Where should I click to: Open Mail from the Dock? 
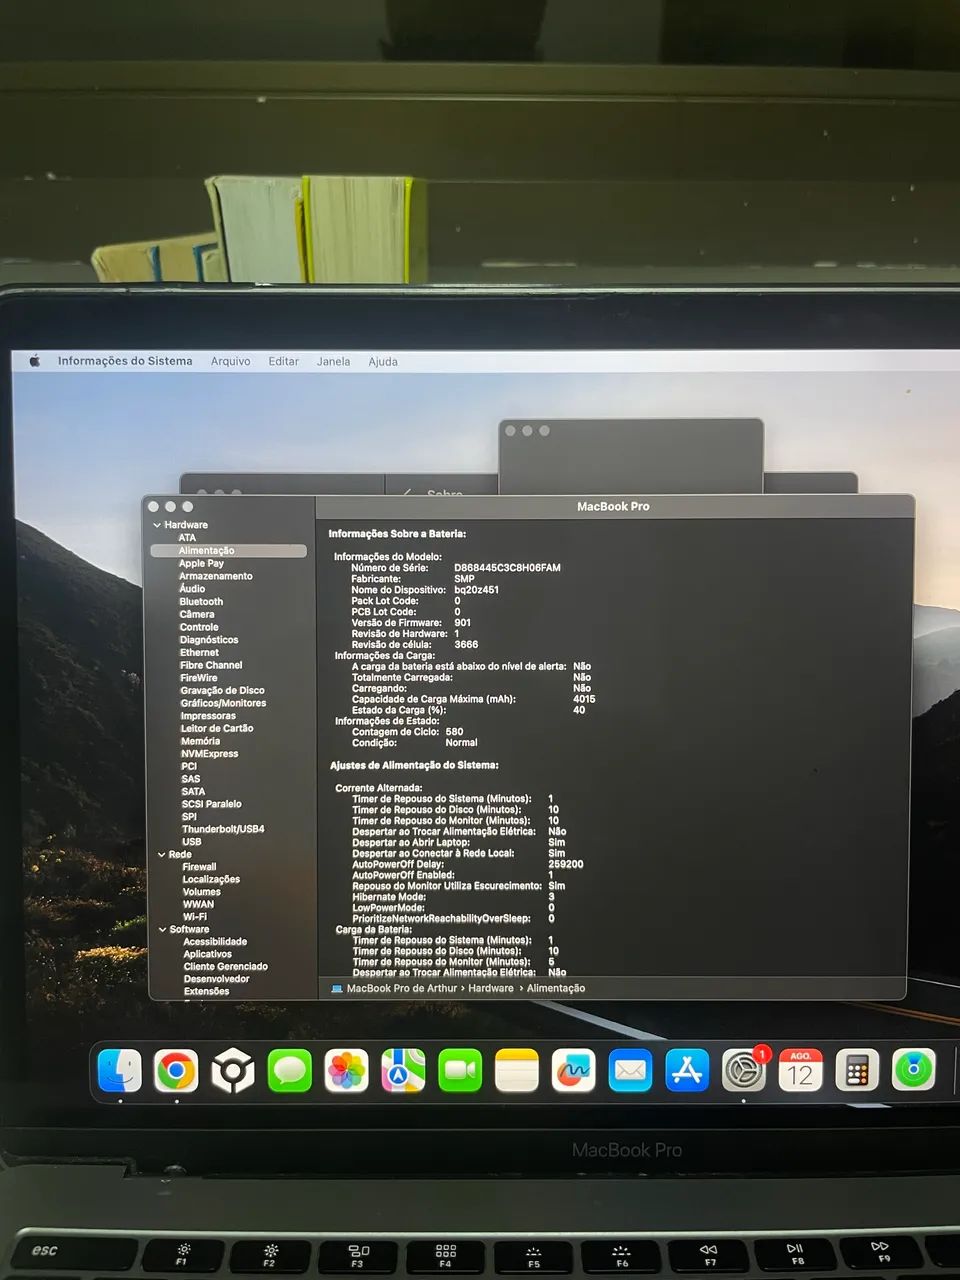[x=630, y=1071]
